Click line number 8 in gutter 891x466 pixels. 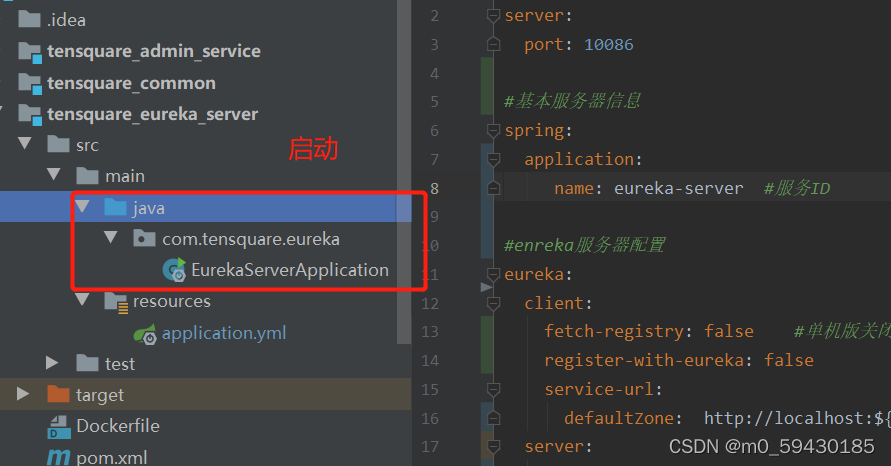(x=434, y=188)
